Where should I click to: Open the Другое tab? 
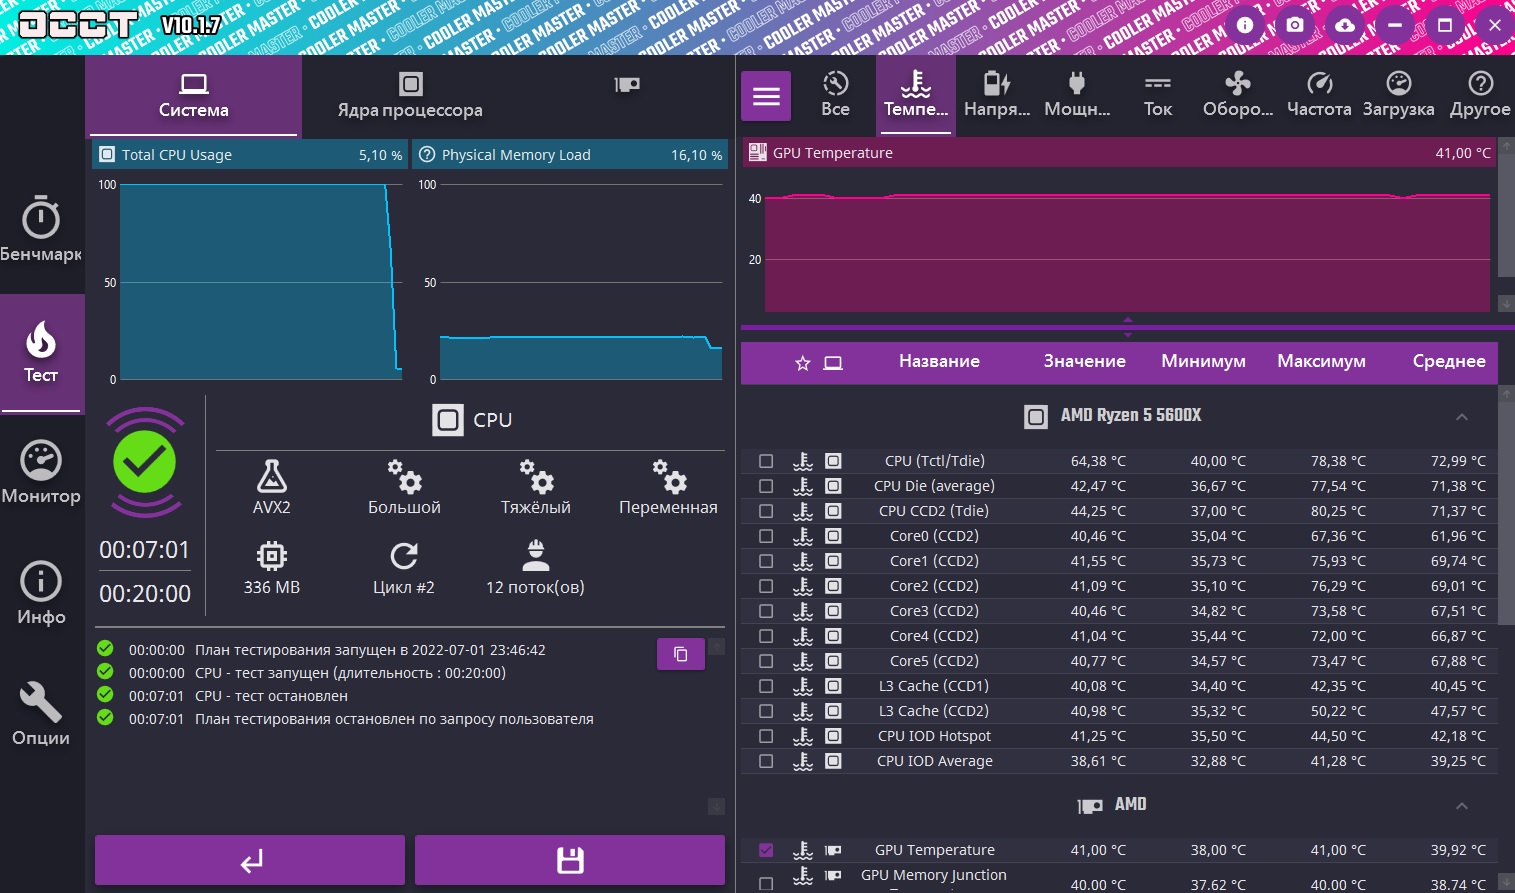(1480, 96)
